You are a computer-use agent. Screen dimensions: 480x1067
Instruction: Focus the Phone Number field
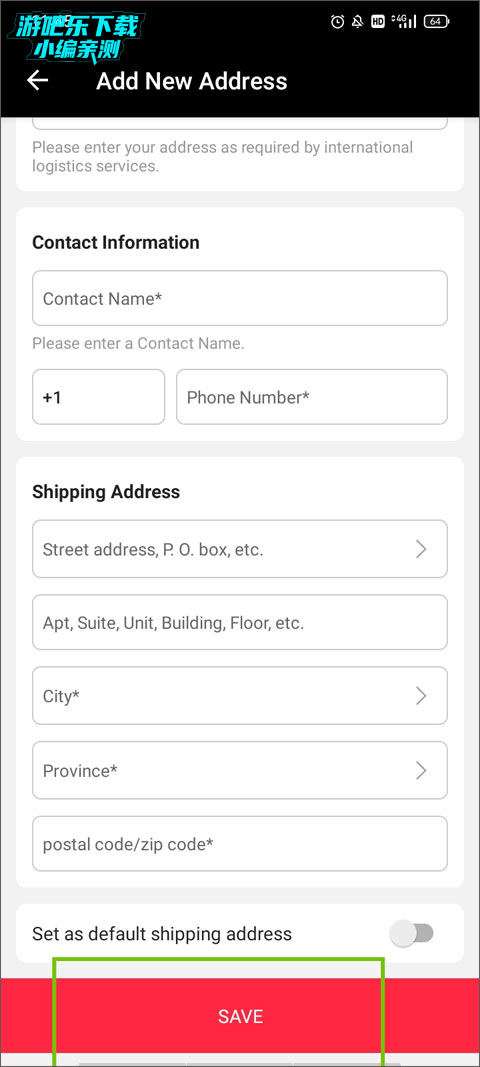coord(312,397)
